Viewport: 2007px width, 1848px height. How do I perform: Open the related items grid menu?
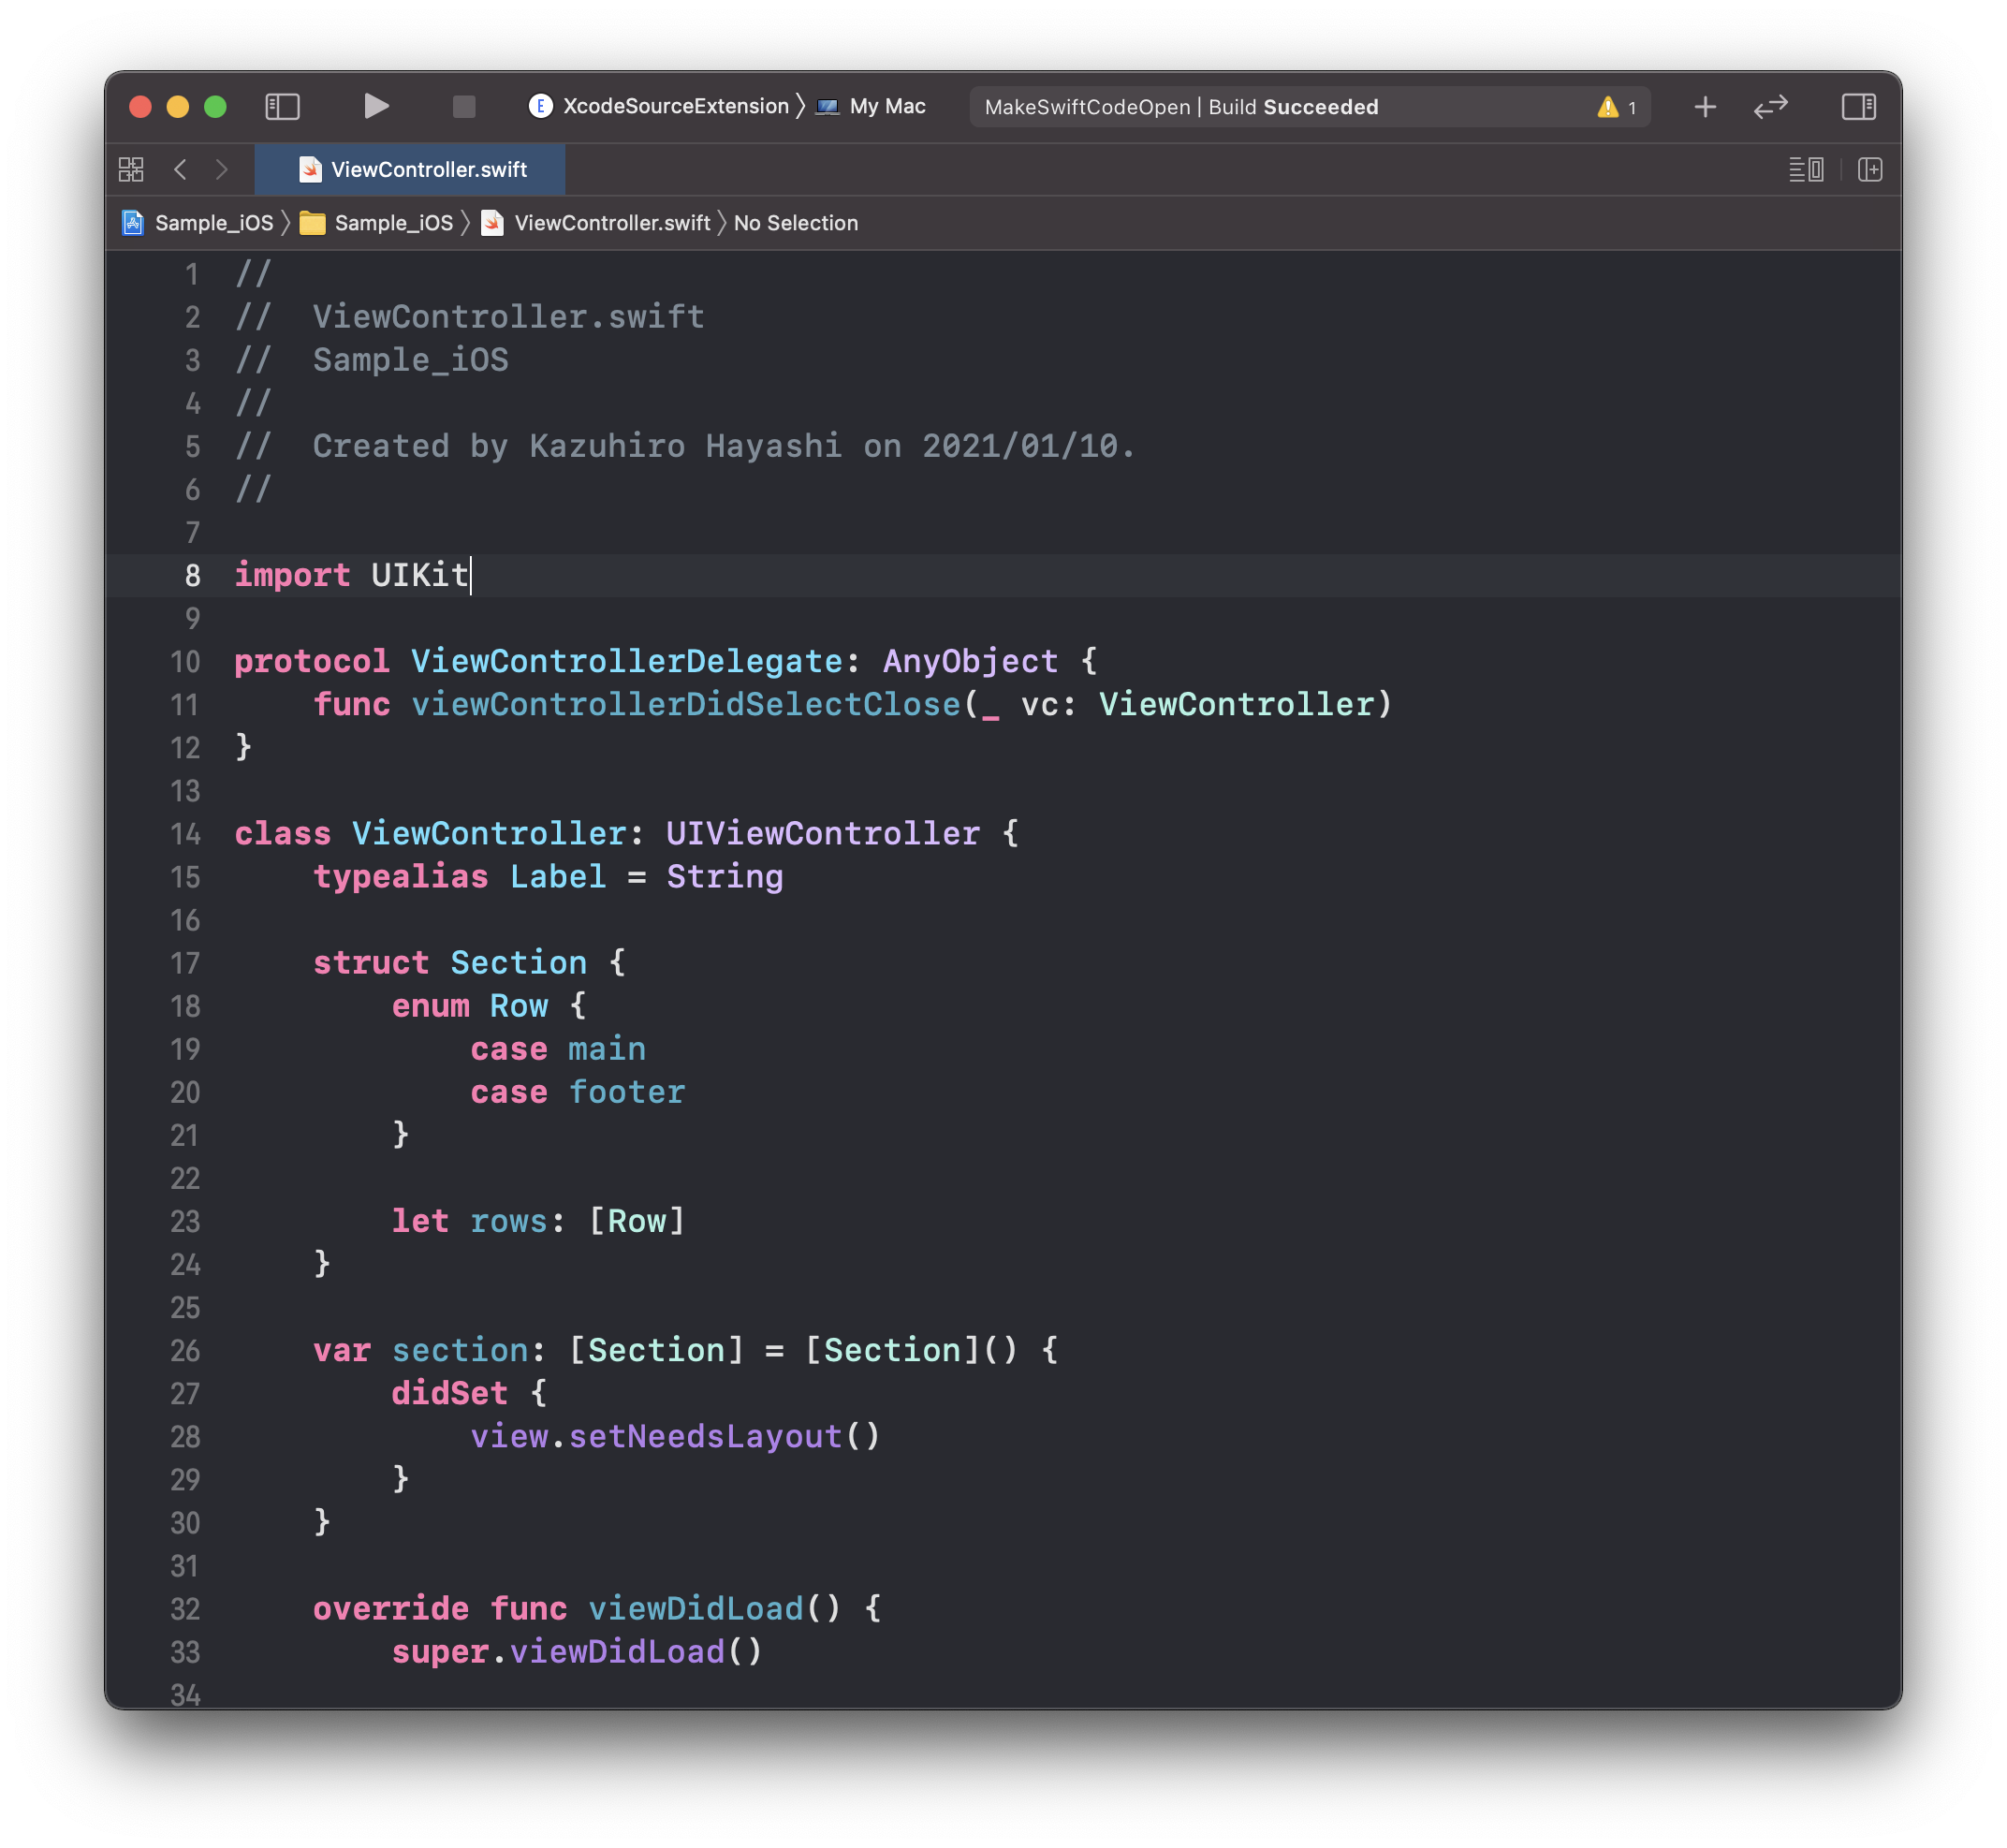(x=130, y=169)
